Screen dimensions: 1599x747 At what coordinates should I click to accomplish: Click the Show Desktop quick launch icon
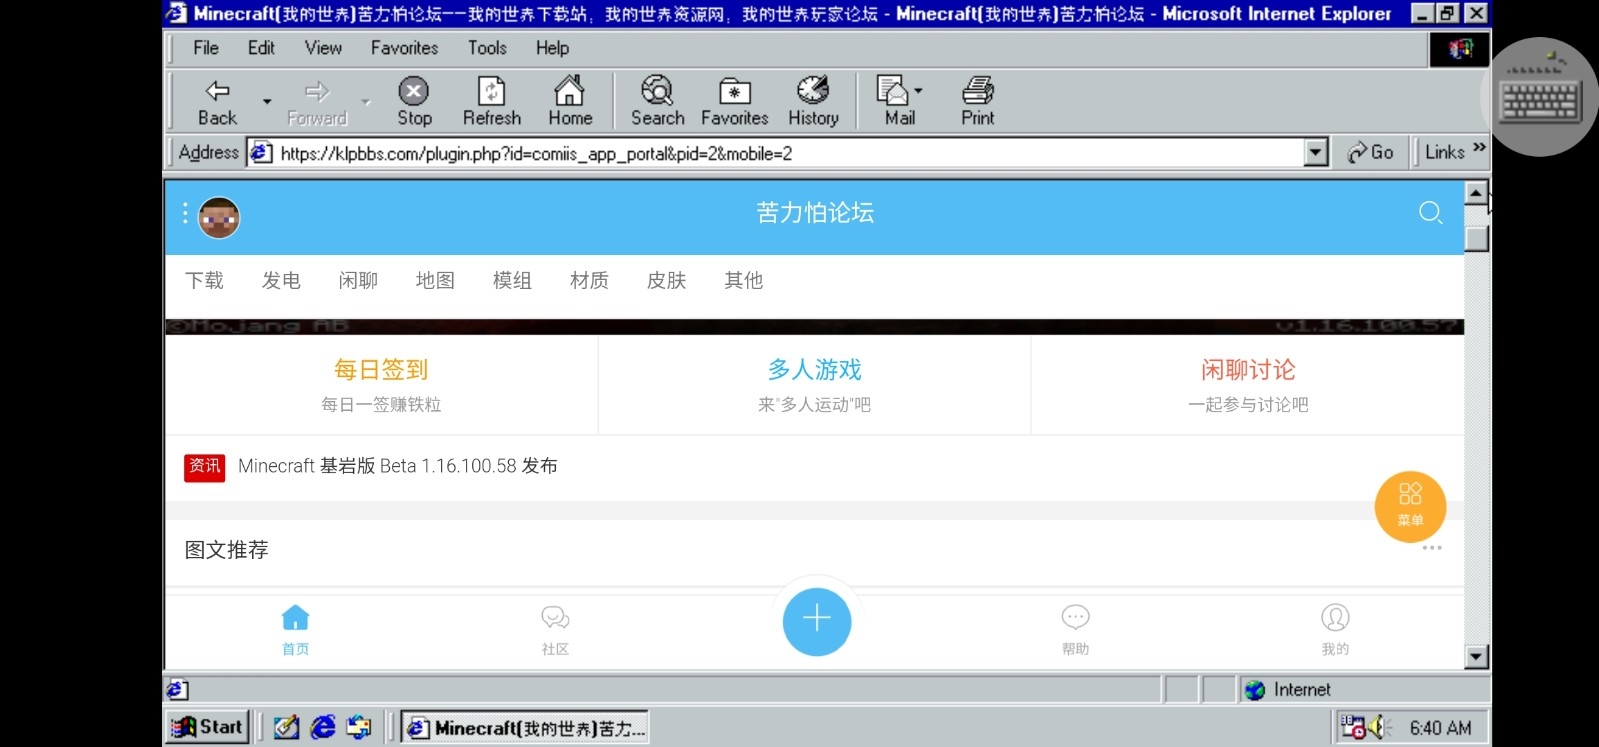pos(286,727)
